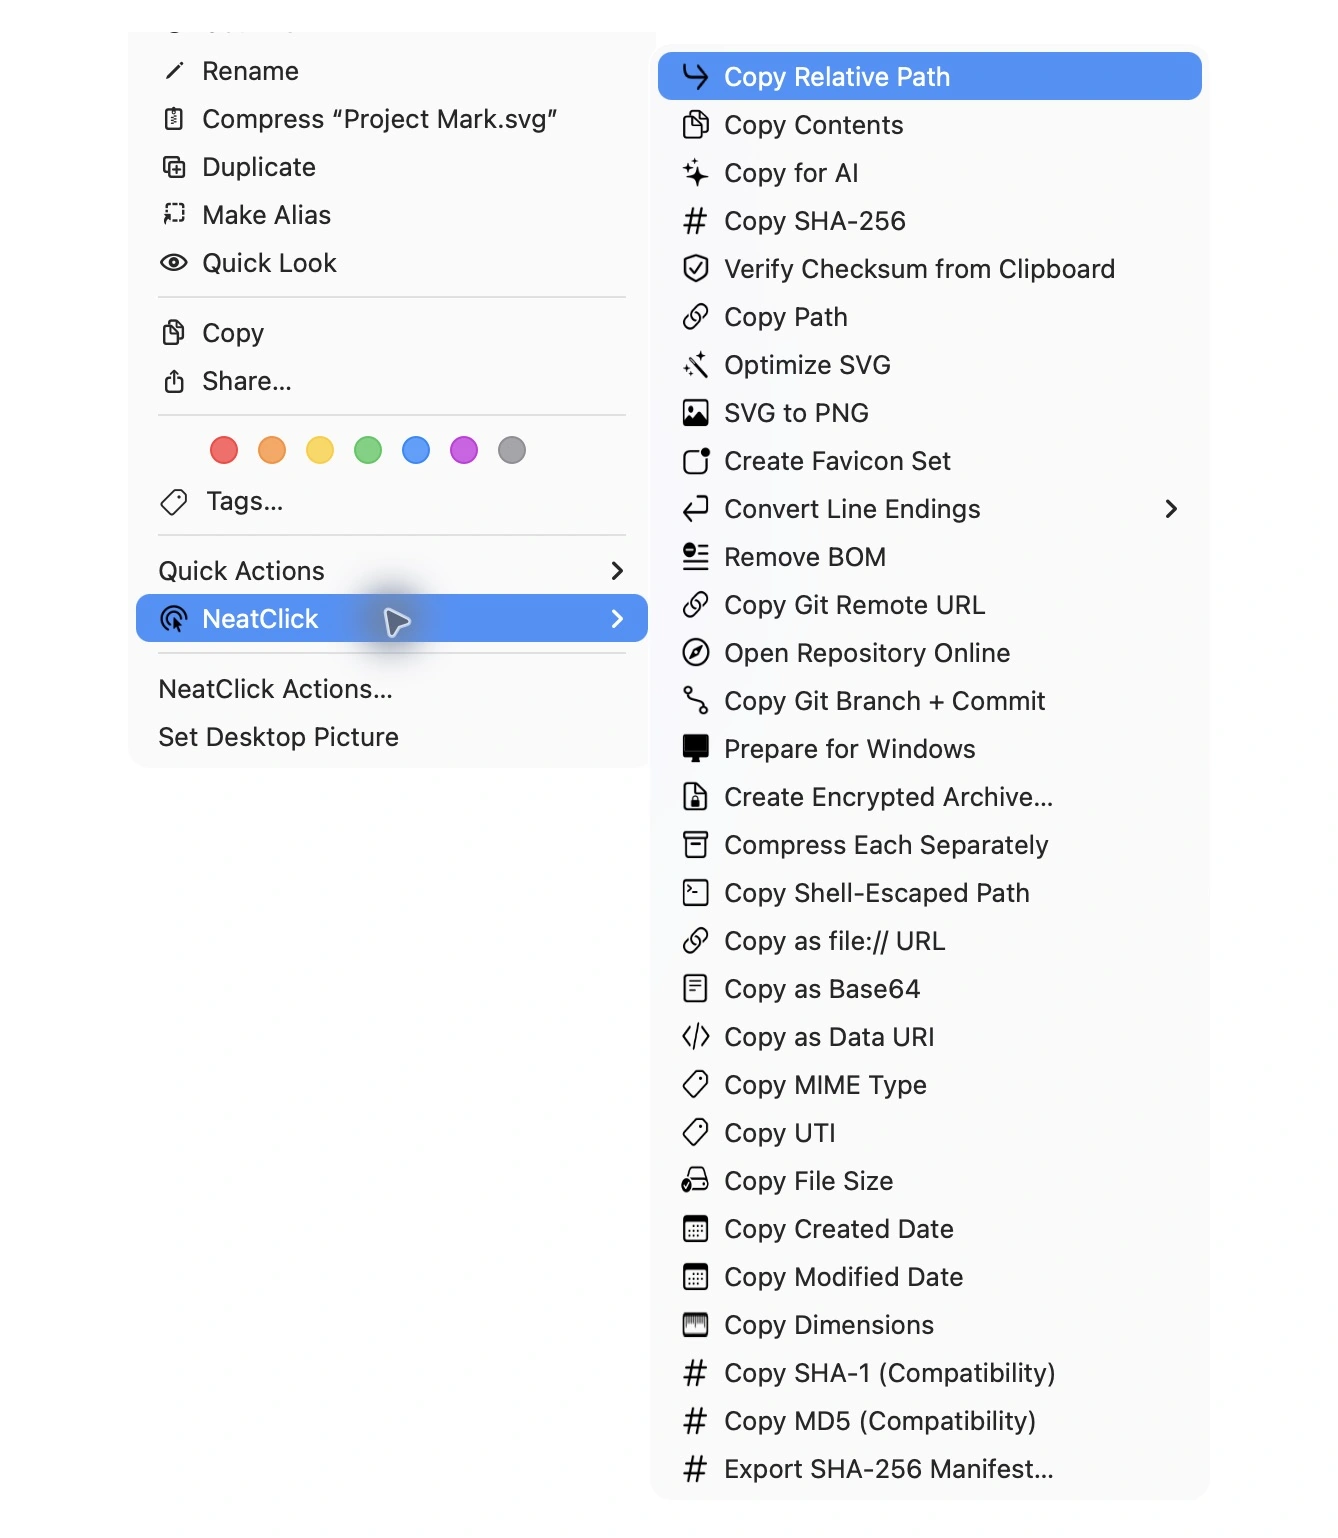Open NeatClick Actions... settings entry
Viewport: 1338px width, 1538px height.
[392, 688]
